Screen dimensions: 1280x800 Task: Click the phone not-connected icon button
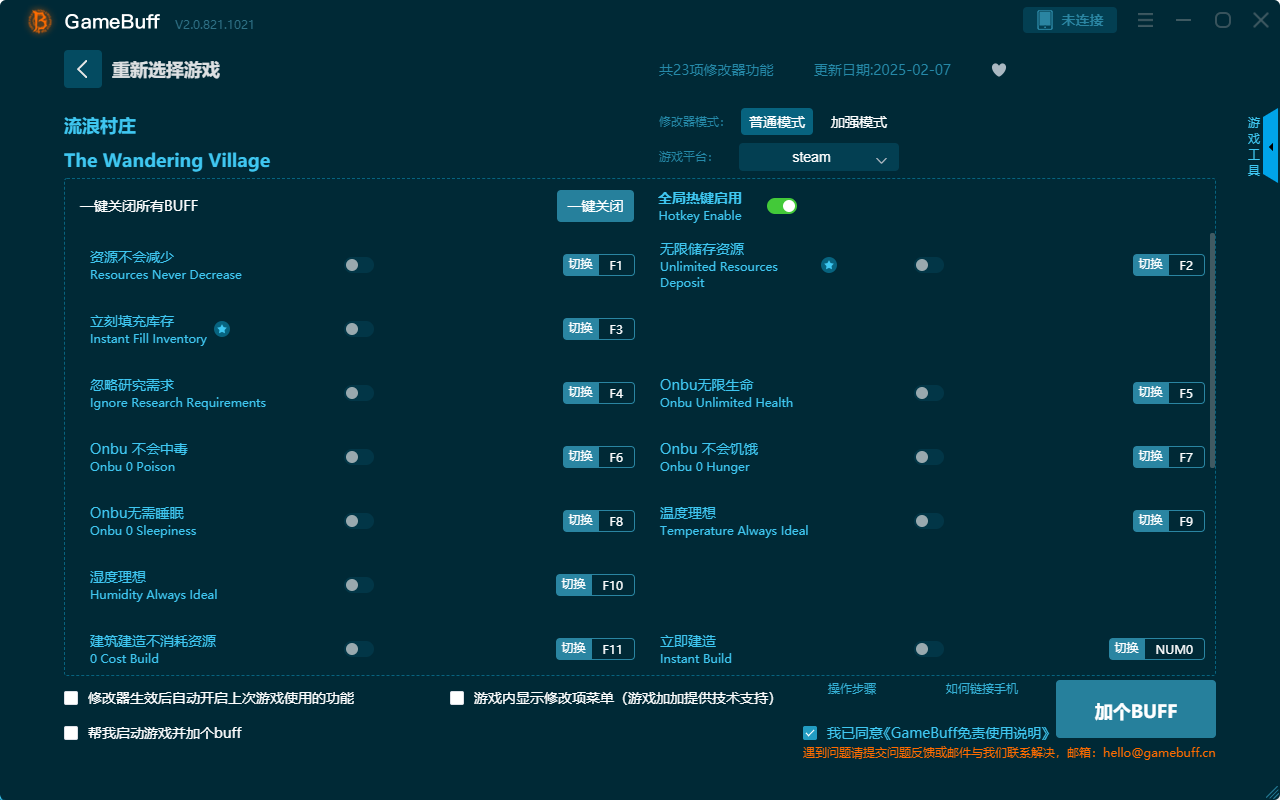click(1070, 20)
